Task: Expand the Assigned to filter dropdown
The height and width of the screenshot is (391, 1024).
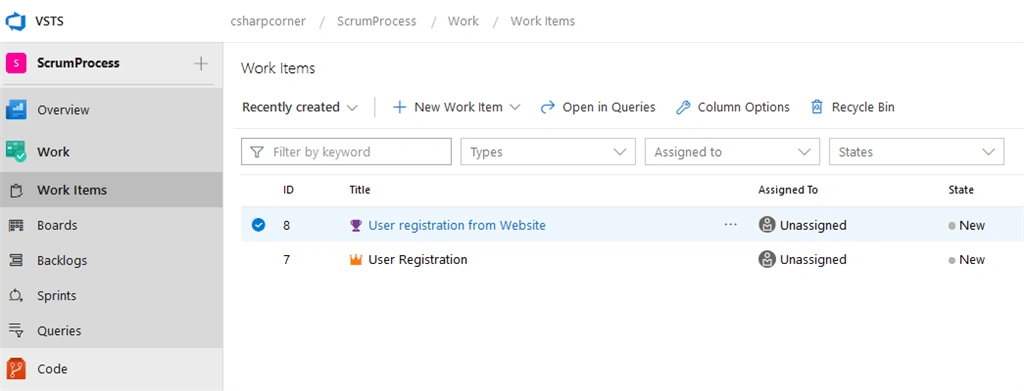Action: click(x=732, y=152)
